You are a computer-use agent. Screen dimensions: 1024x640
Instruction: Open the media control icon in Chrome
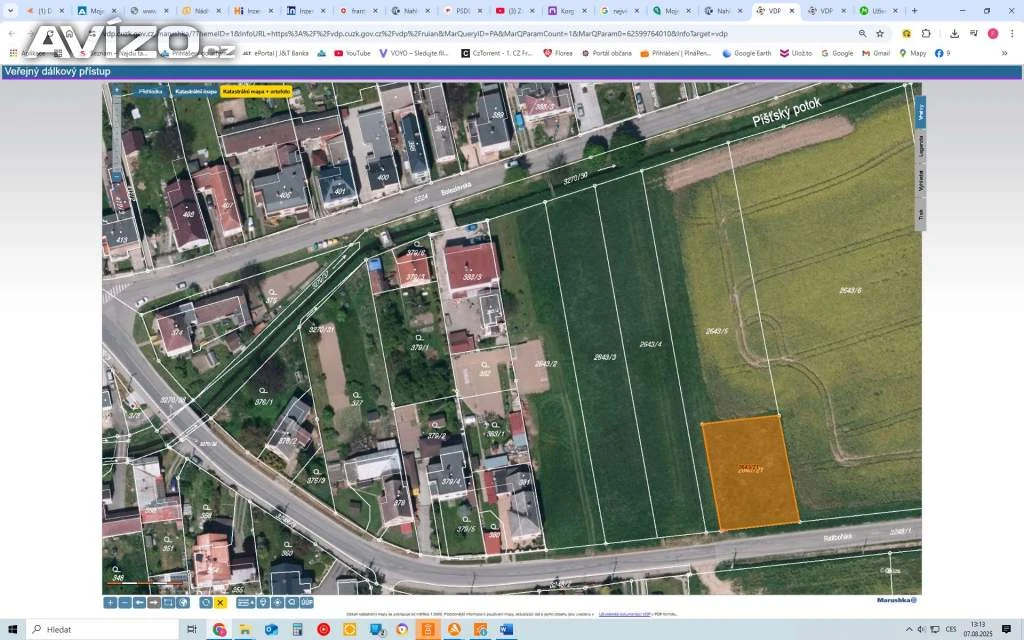pos(973,33)
